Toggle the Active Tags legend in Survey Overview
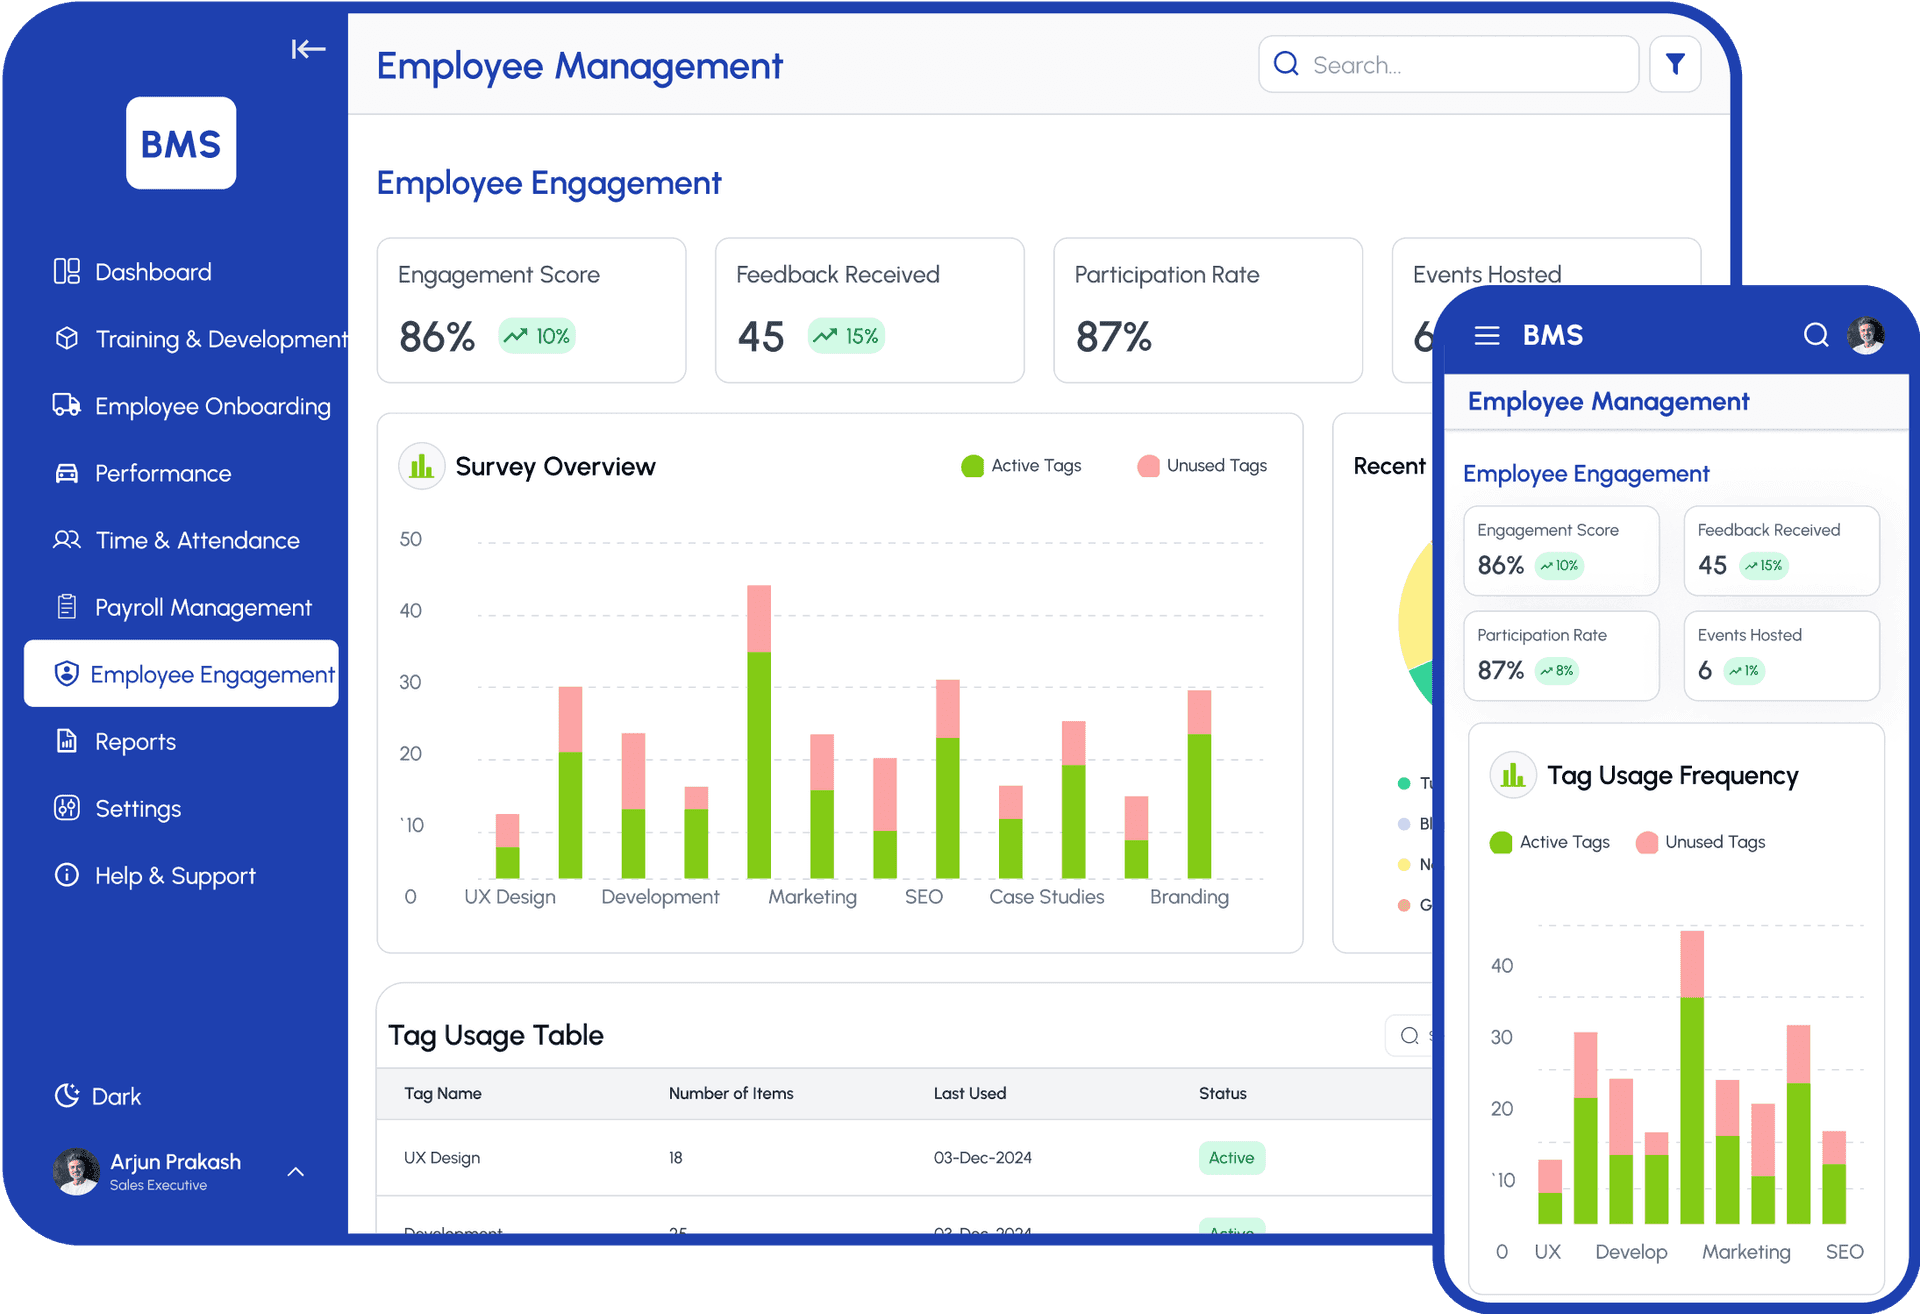The width and height of the screenshot is (1920, 1314). (1020, 465)
